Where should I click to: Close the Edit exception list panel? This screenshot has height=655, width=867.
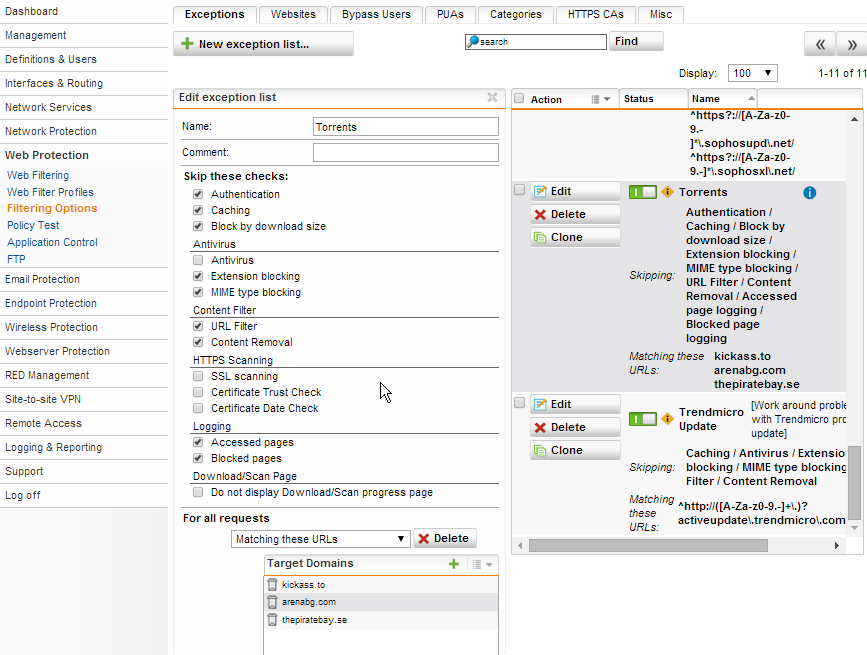pos(492,97)
